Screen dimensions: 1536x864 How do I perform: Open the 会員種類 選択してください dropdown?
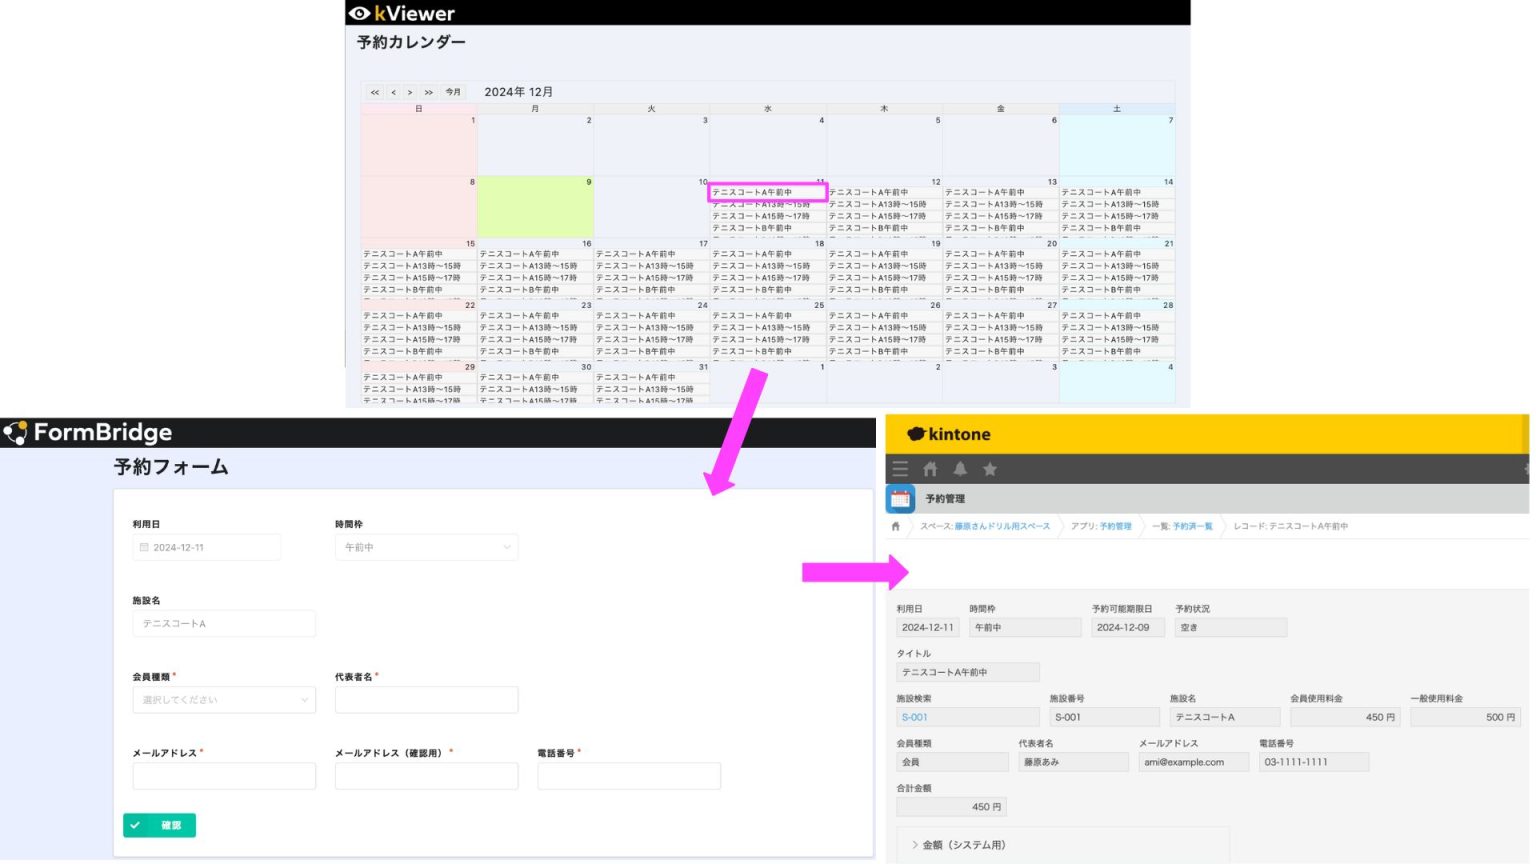(x=224, y=700)
